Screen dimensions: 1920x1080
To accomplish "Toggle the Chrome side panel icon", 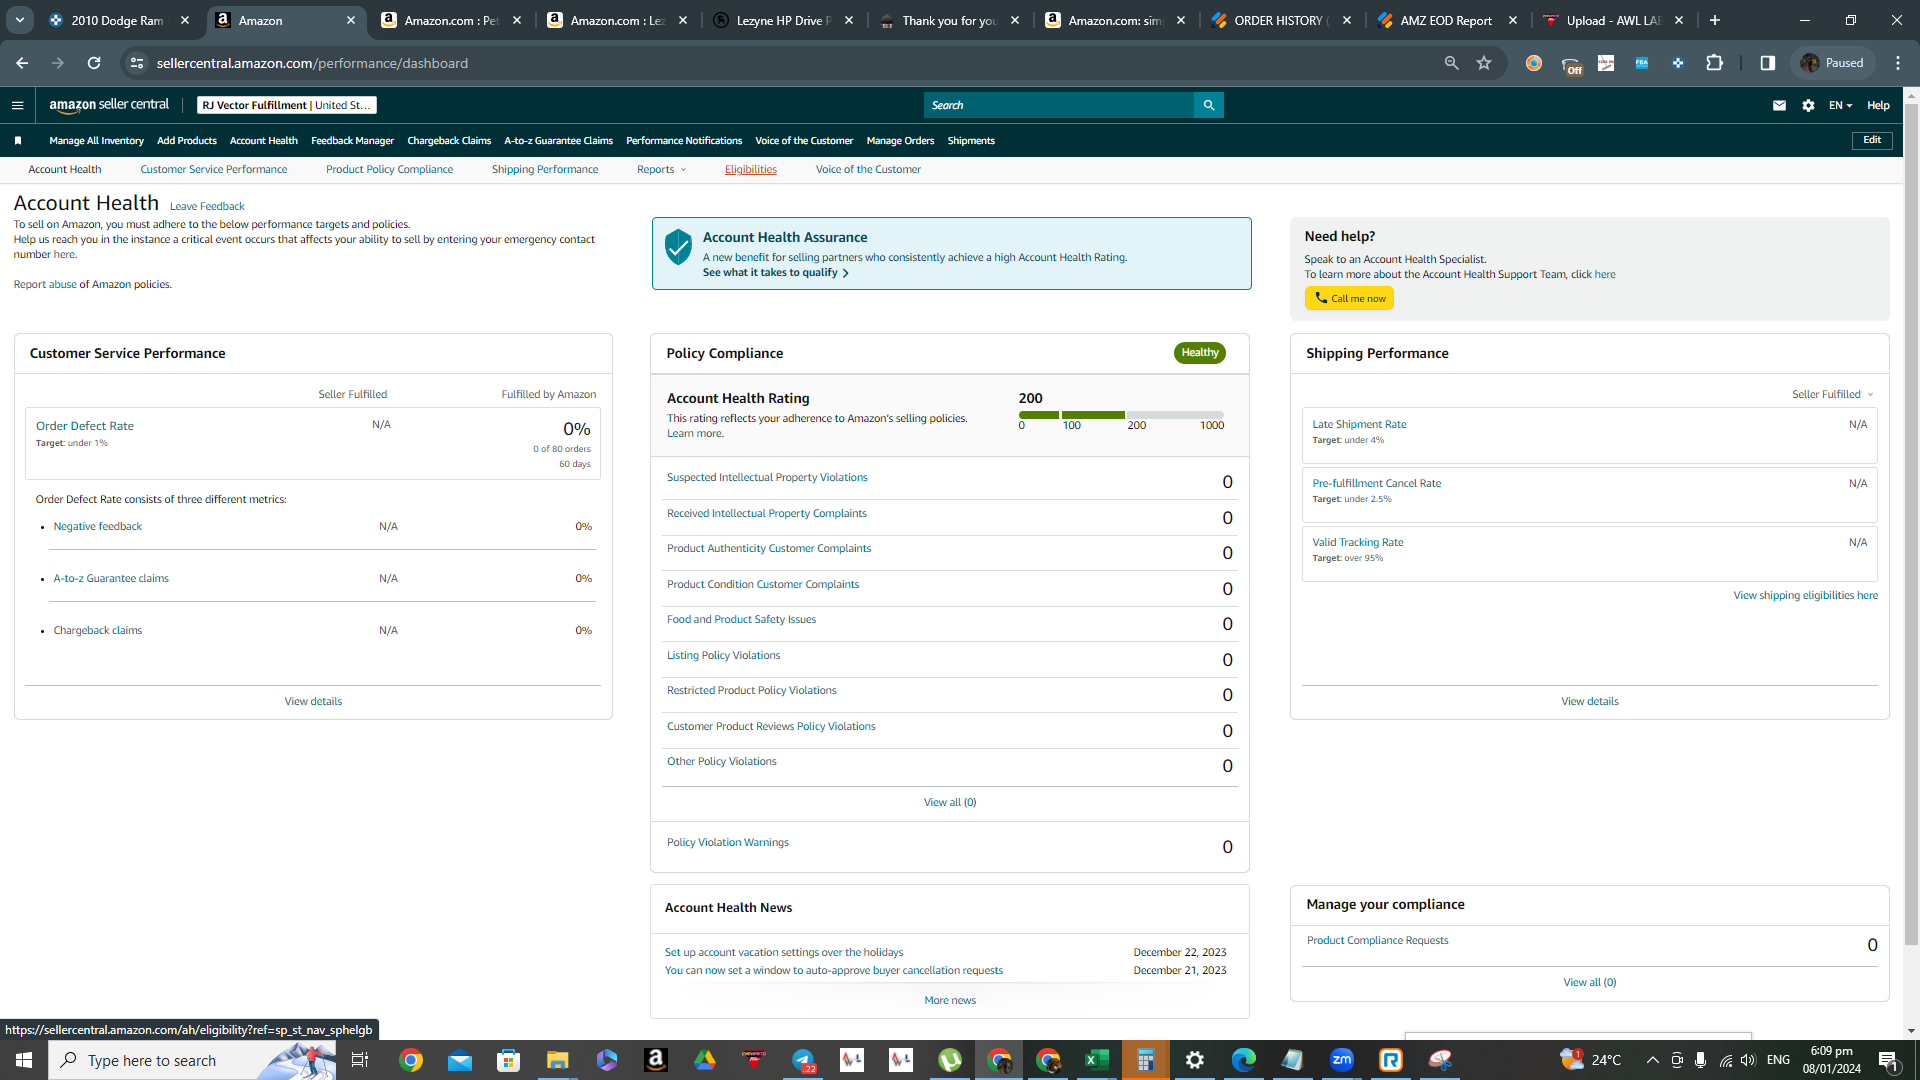I will [x=1768, y=63].
